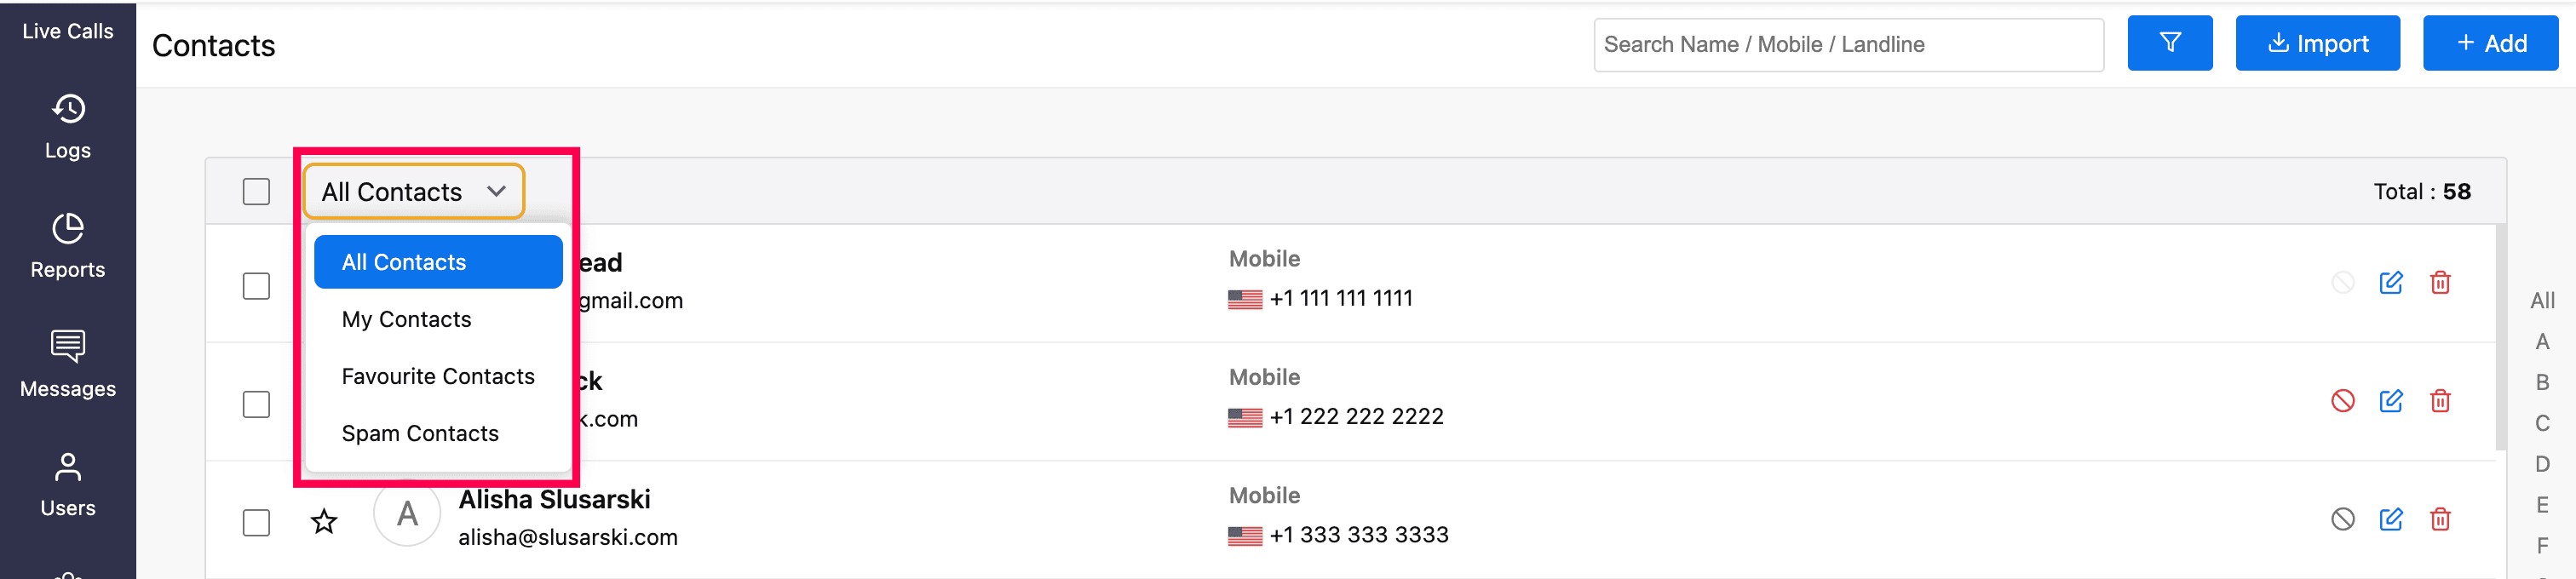The height and width of the screenshot is (579, 2576).
Task: Go to Users in the sidebar
Action: (x=68, y=484)
